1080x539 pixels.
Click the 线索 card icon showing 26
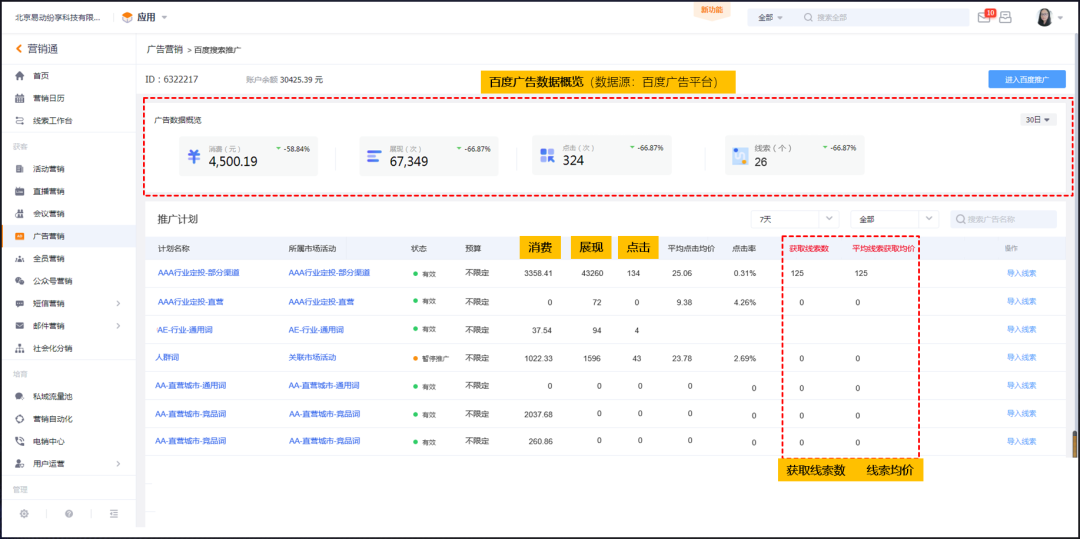740,157
